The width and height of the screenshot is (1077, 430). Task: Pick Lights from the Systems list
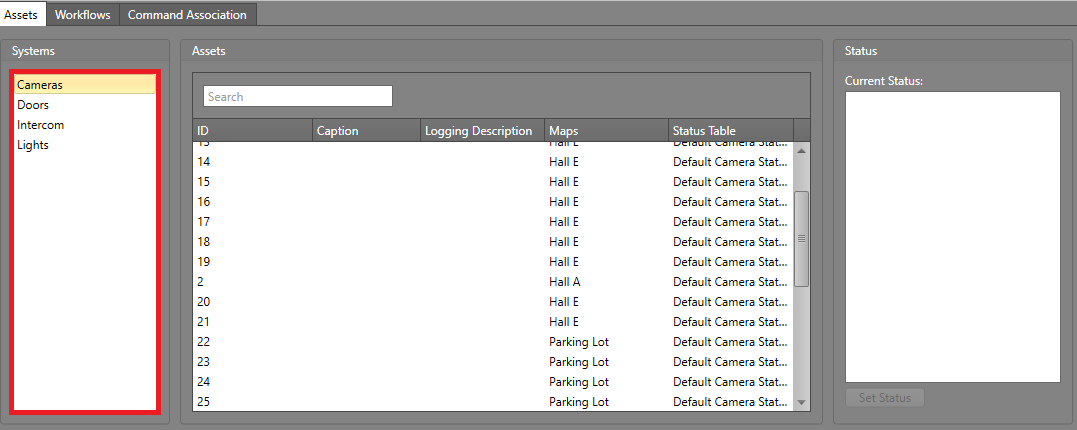tap(33, 145)
